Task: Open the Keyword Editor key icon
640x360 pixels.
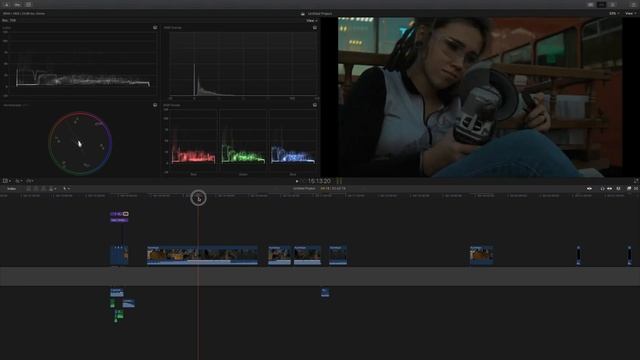Action: [18, 4]
